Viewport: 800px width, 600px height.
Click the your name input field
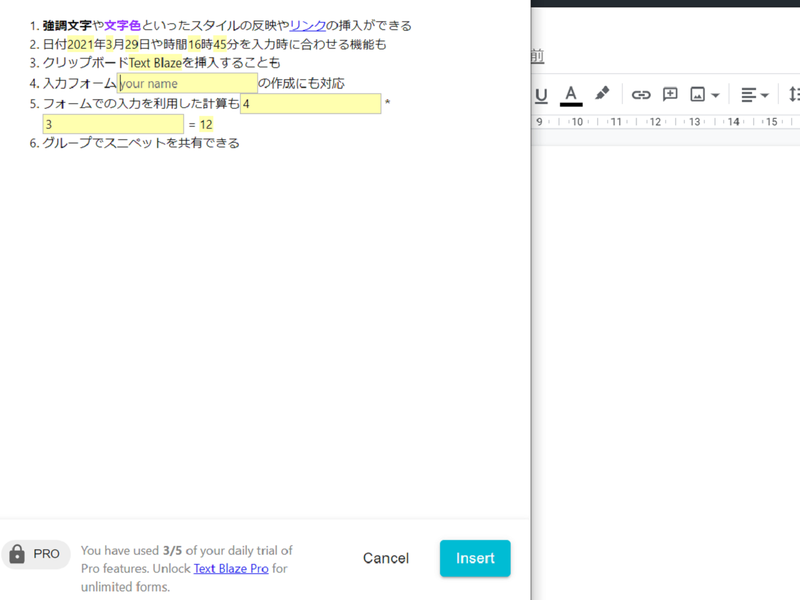[186, 83]
